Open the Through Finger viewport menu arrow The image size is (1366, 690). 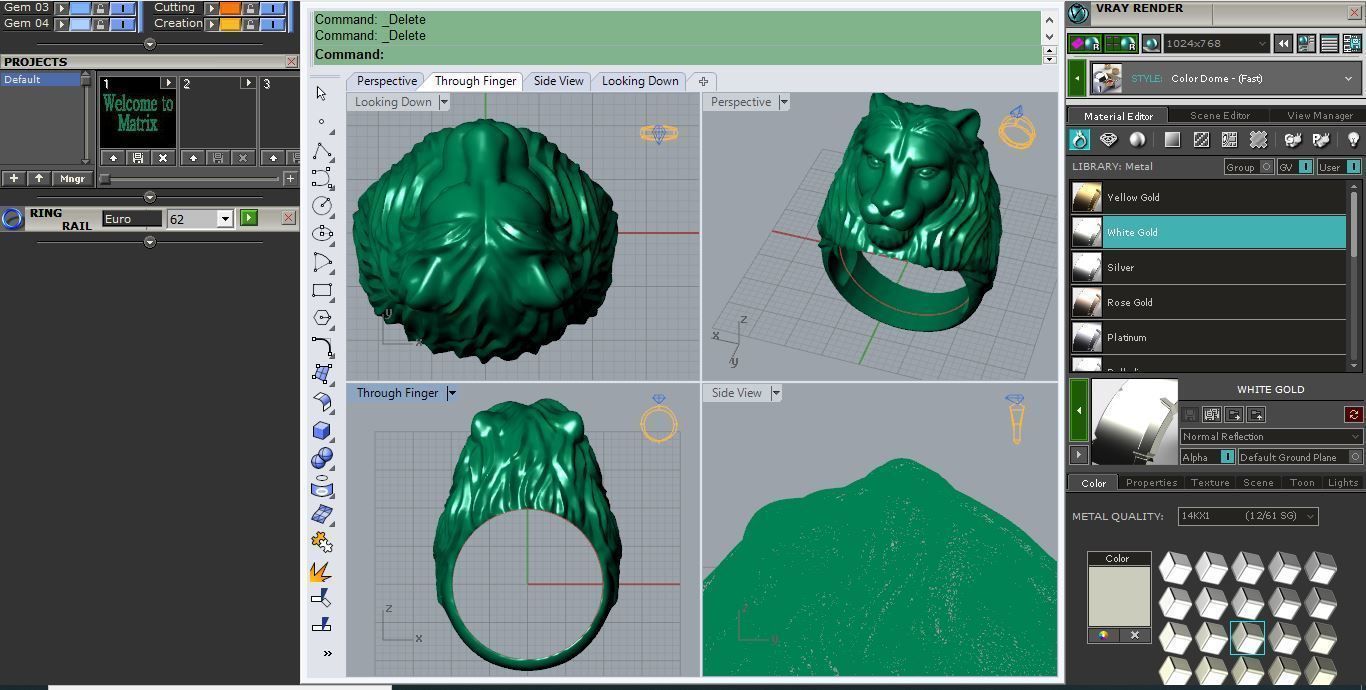tap(452, 393)
